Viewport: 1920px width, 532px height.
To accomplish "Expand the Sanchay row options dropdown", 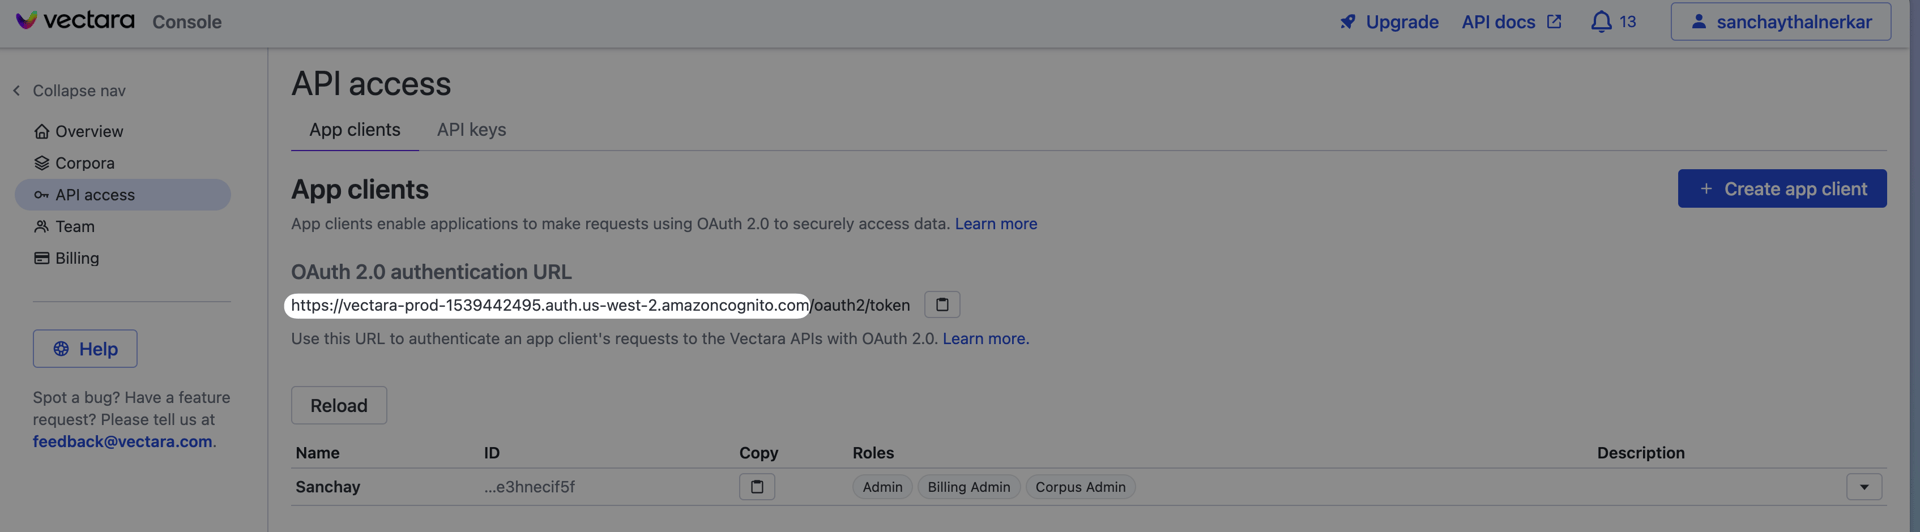I will coord(1863,487).
